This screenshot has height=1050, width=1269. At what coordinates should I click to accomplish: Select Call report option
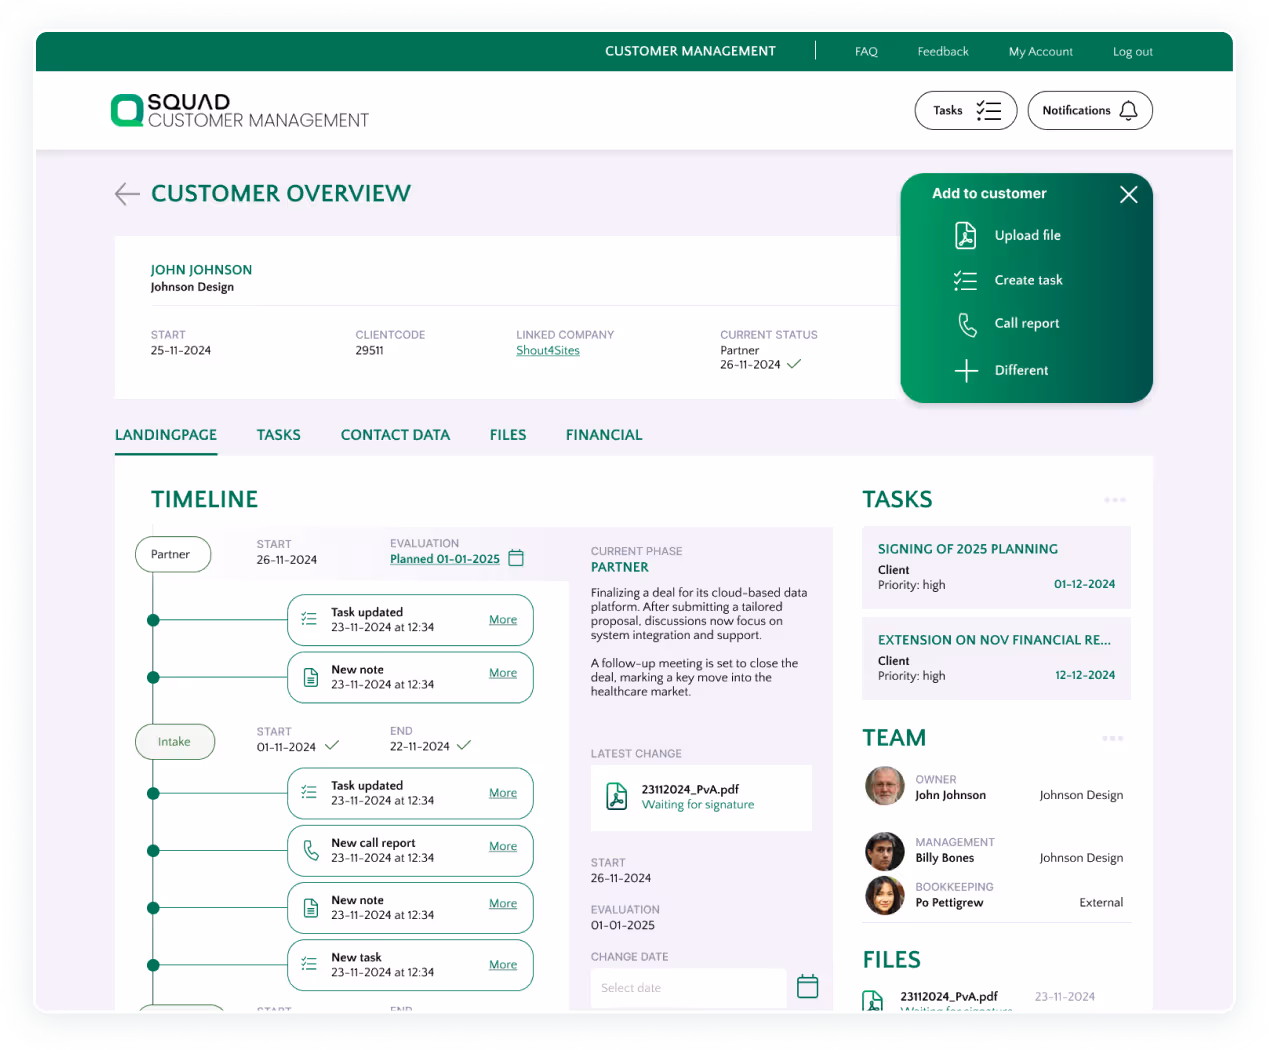click(1026, 323)
